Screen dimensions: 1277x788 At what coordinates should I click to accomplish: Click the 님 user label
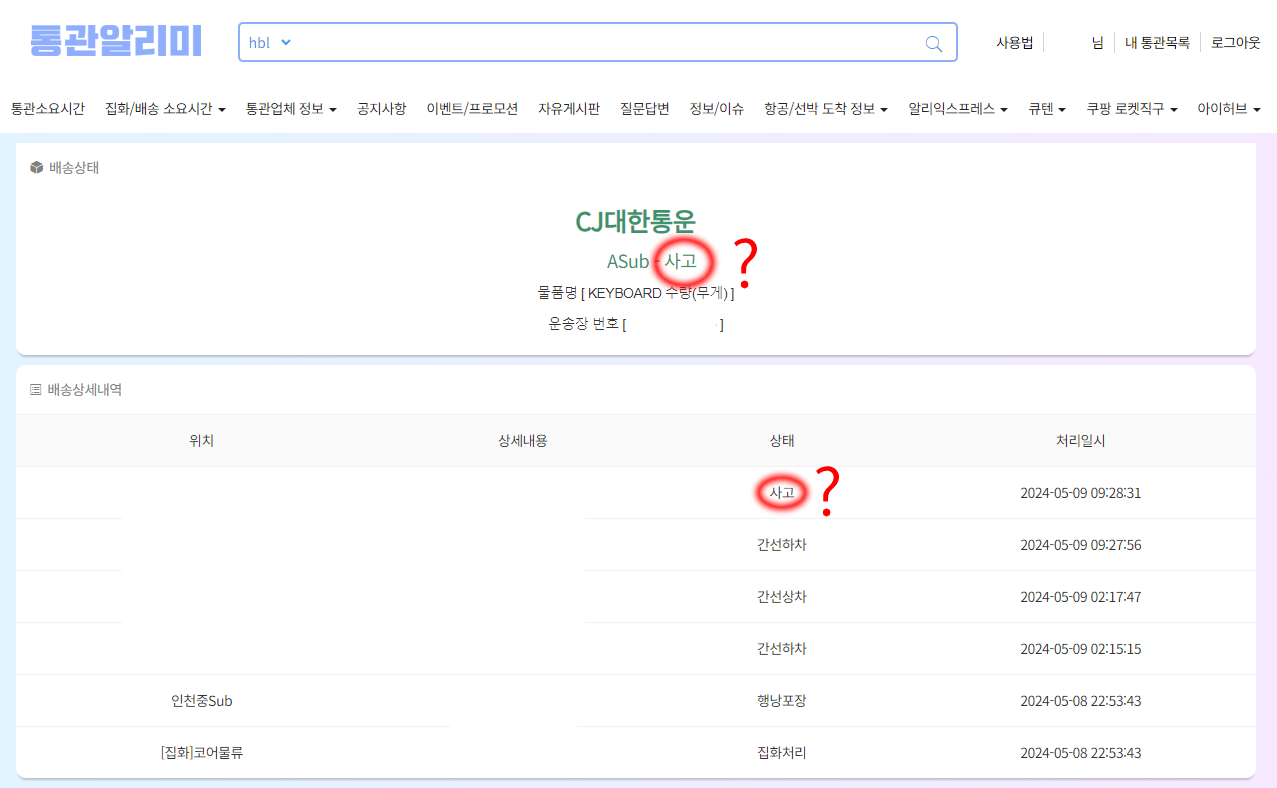(x=1097, y=43)
